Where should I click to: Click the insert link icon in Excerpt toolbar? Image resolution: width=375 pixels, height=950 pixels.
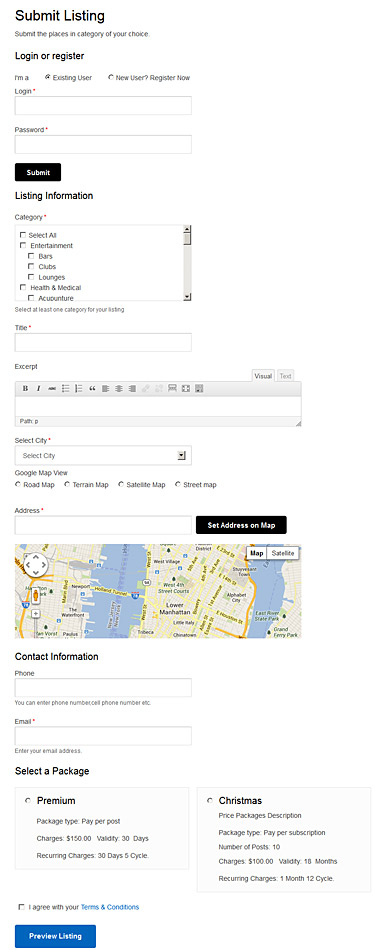pos(145,388)
